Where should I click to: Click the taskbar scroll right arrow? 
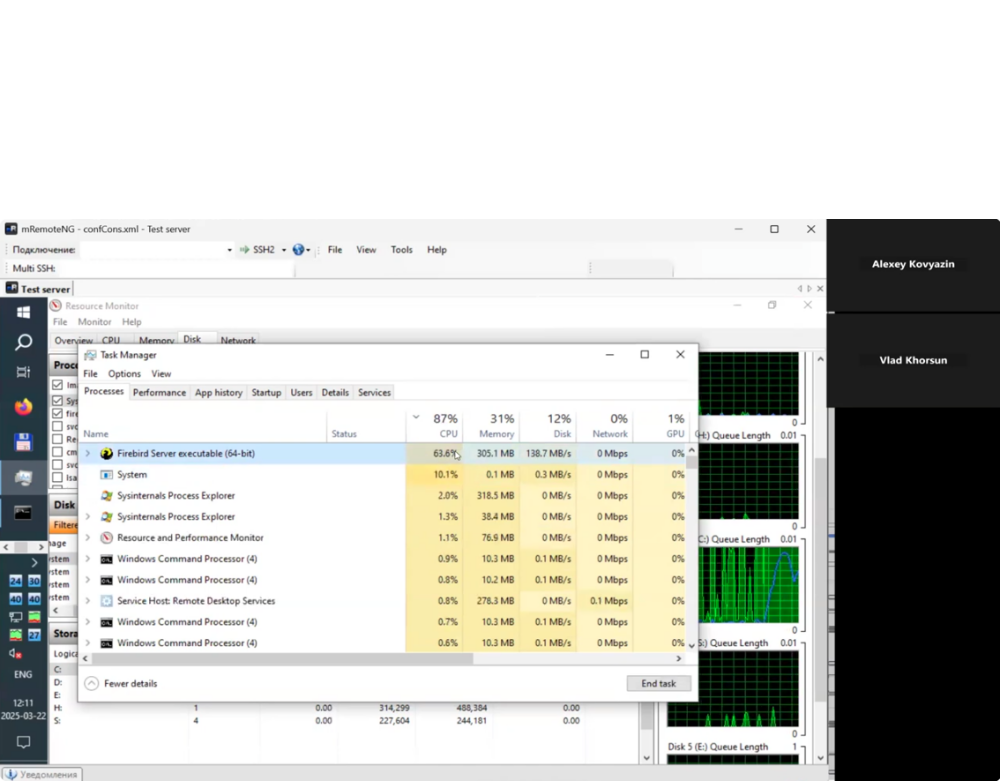[x=41, y=547]
